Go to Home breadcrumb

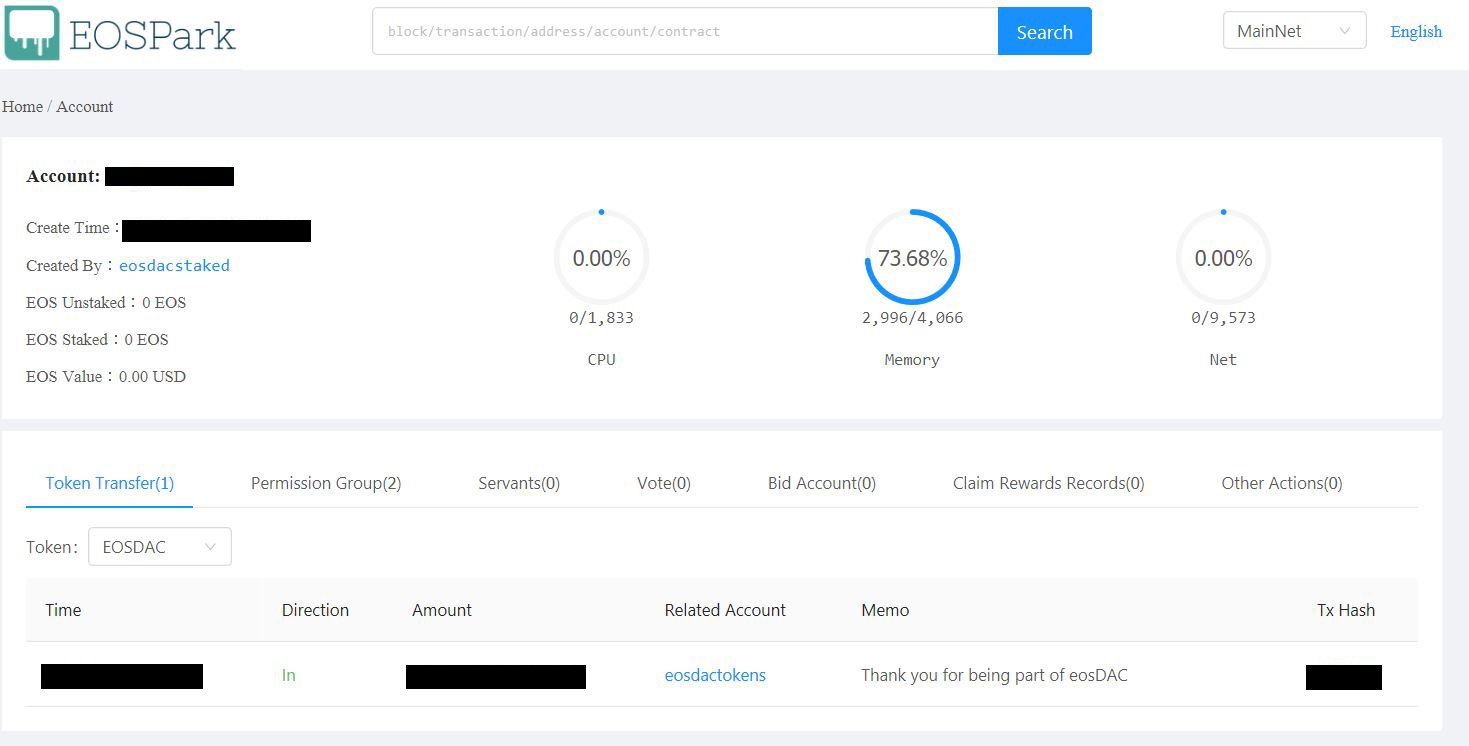[x=22, y=107]
